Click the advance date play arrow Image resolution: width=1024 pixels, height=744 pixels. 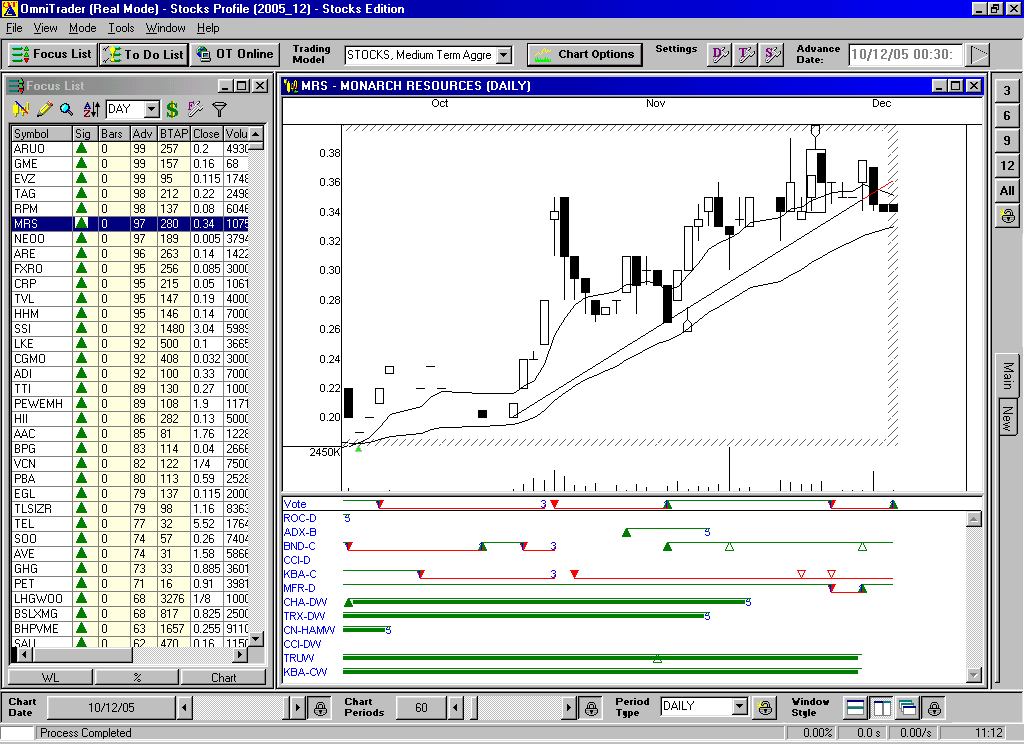[978, 55]
